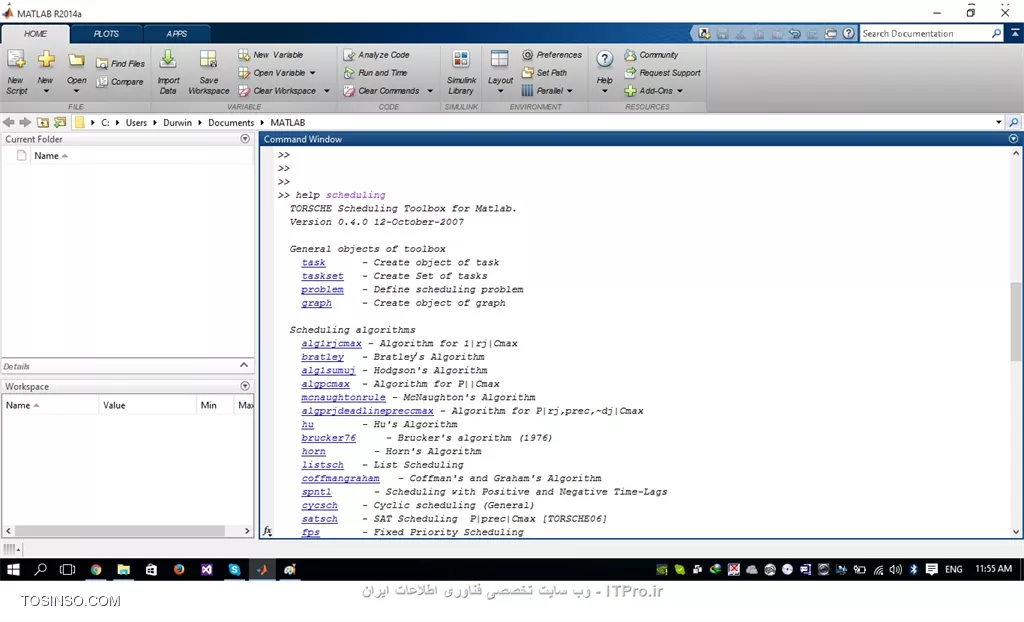Click Find Files in toolstrip
The height and width of the screenshot is (622, 1024).
pyautogui.click(x=121, y=63)
